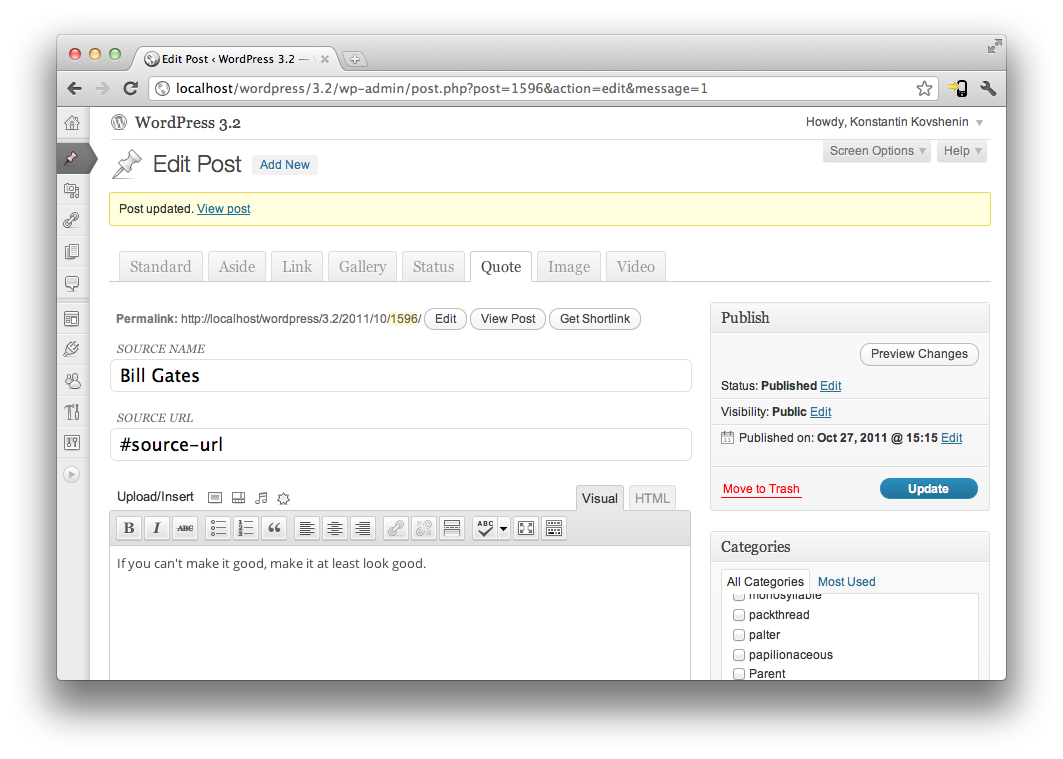Edit the permalink with Edit button
The height and width of the screenshot is (759, 1063).
click(445, 319)
